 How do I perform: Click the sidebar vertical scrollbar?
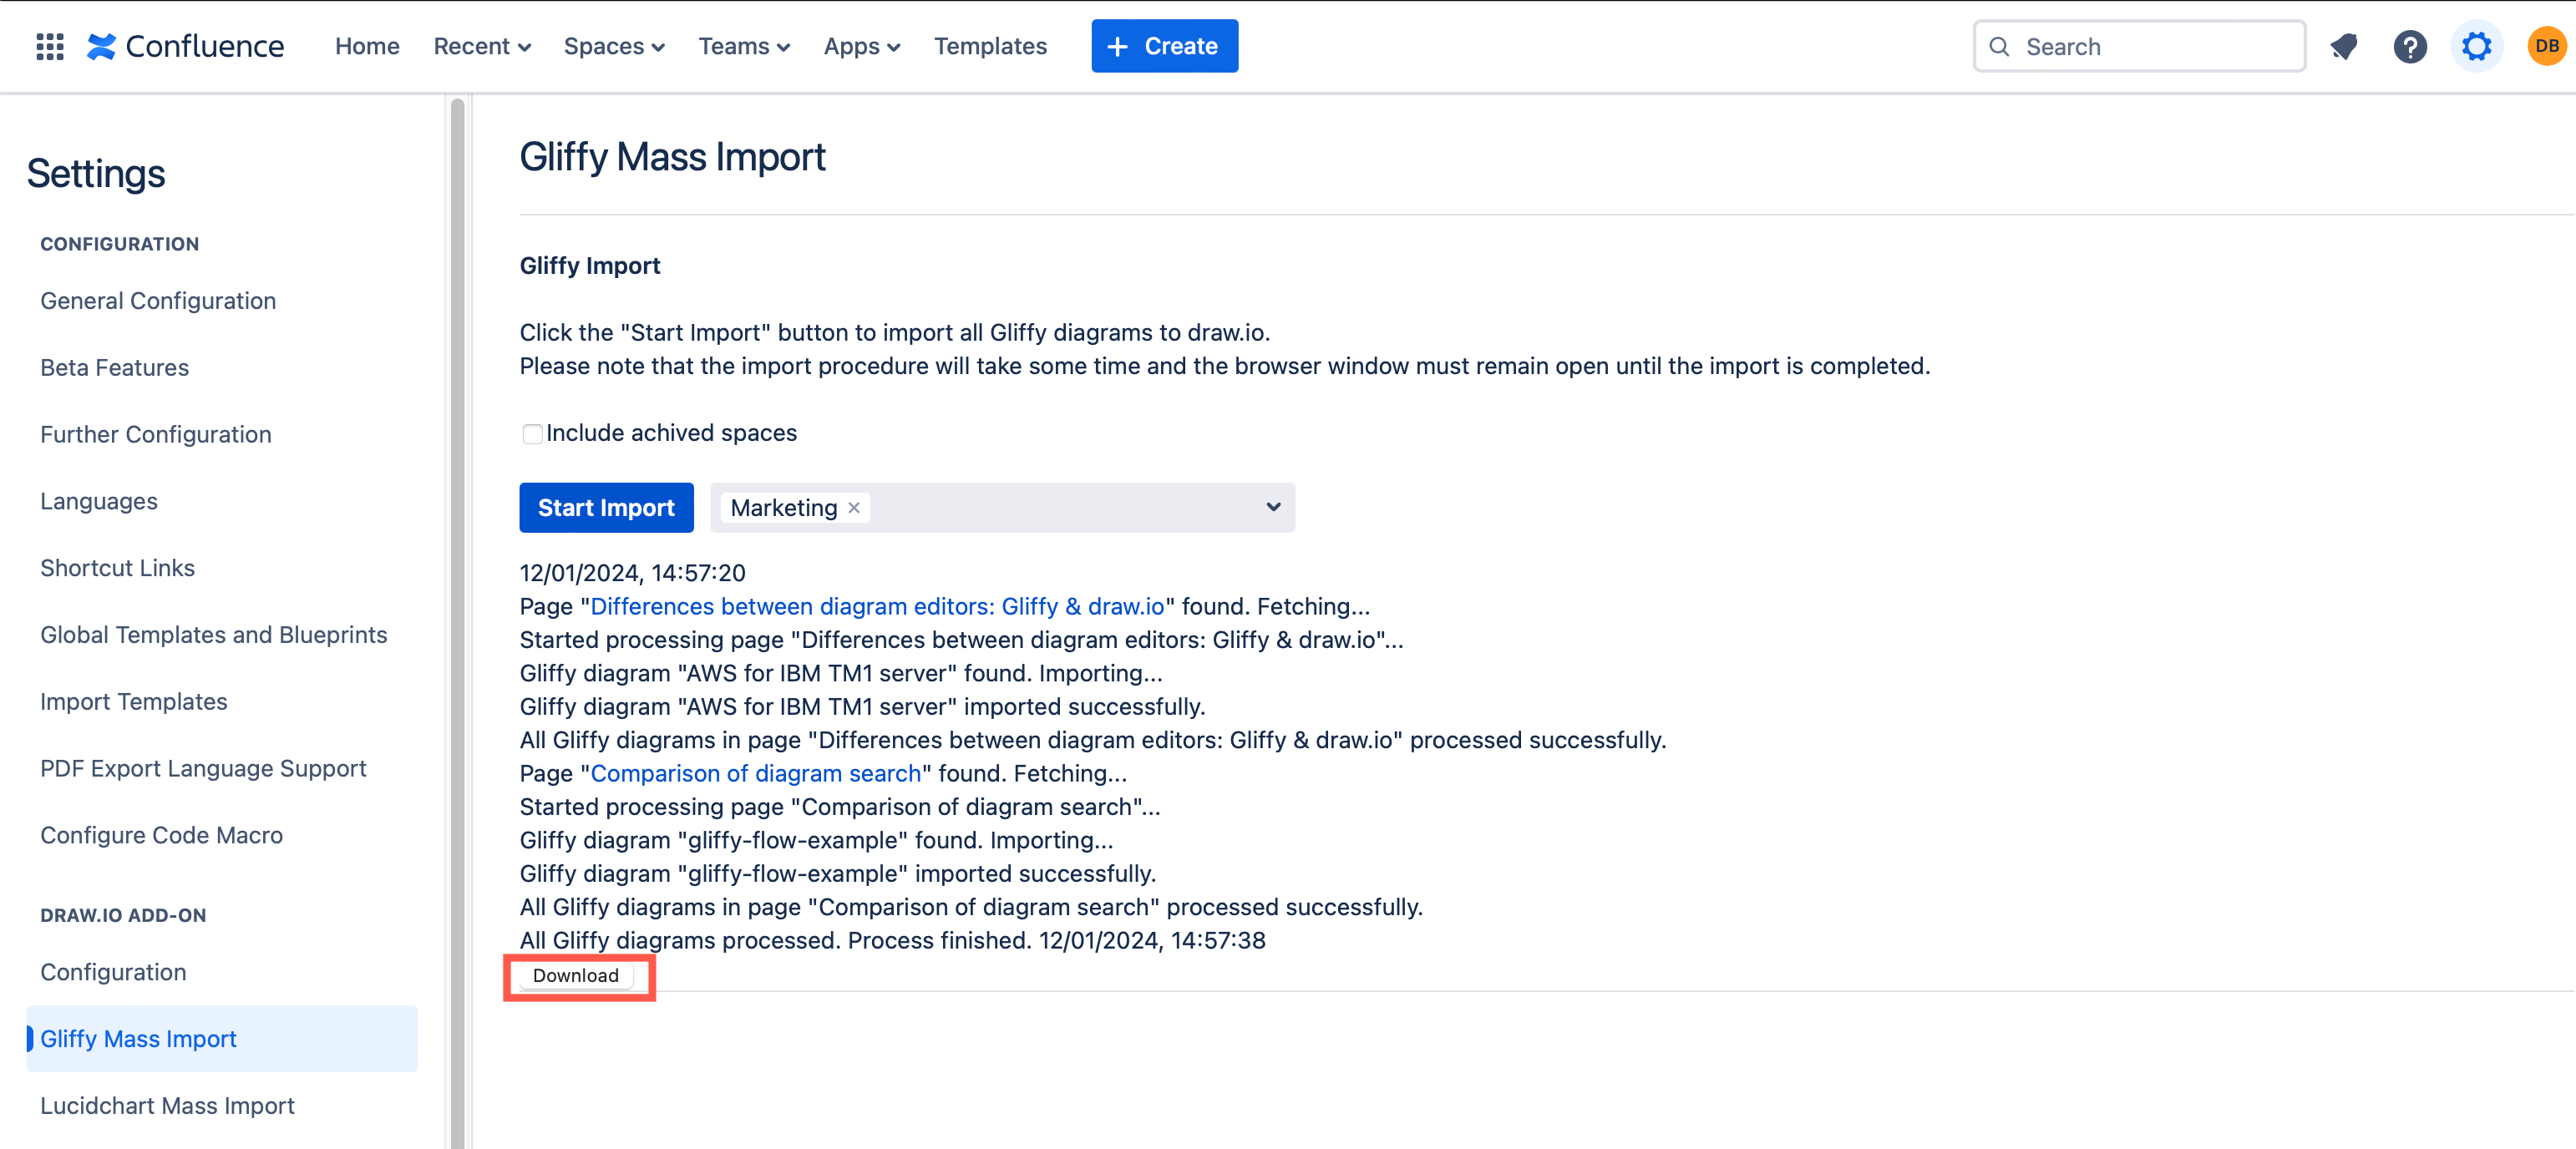[x=457, y=622]
